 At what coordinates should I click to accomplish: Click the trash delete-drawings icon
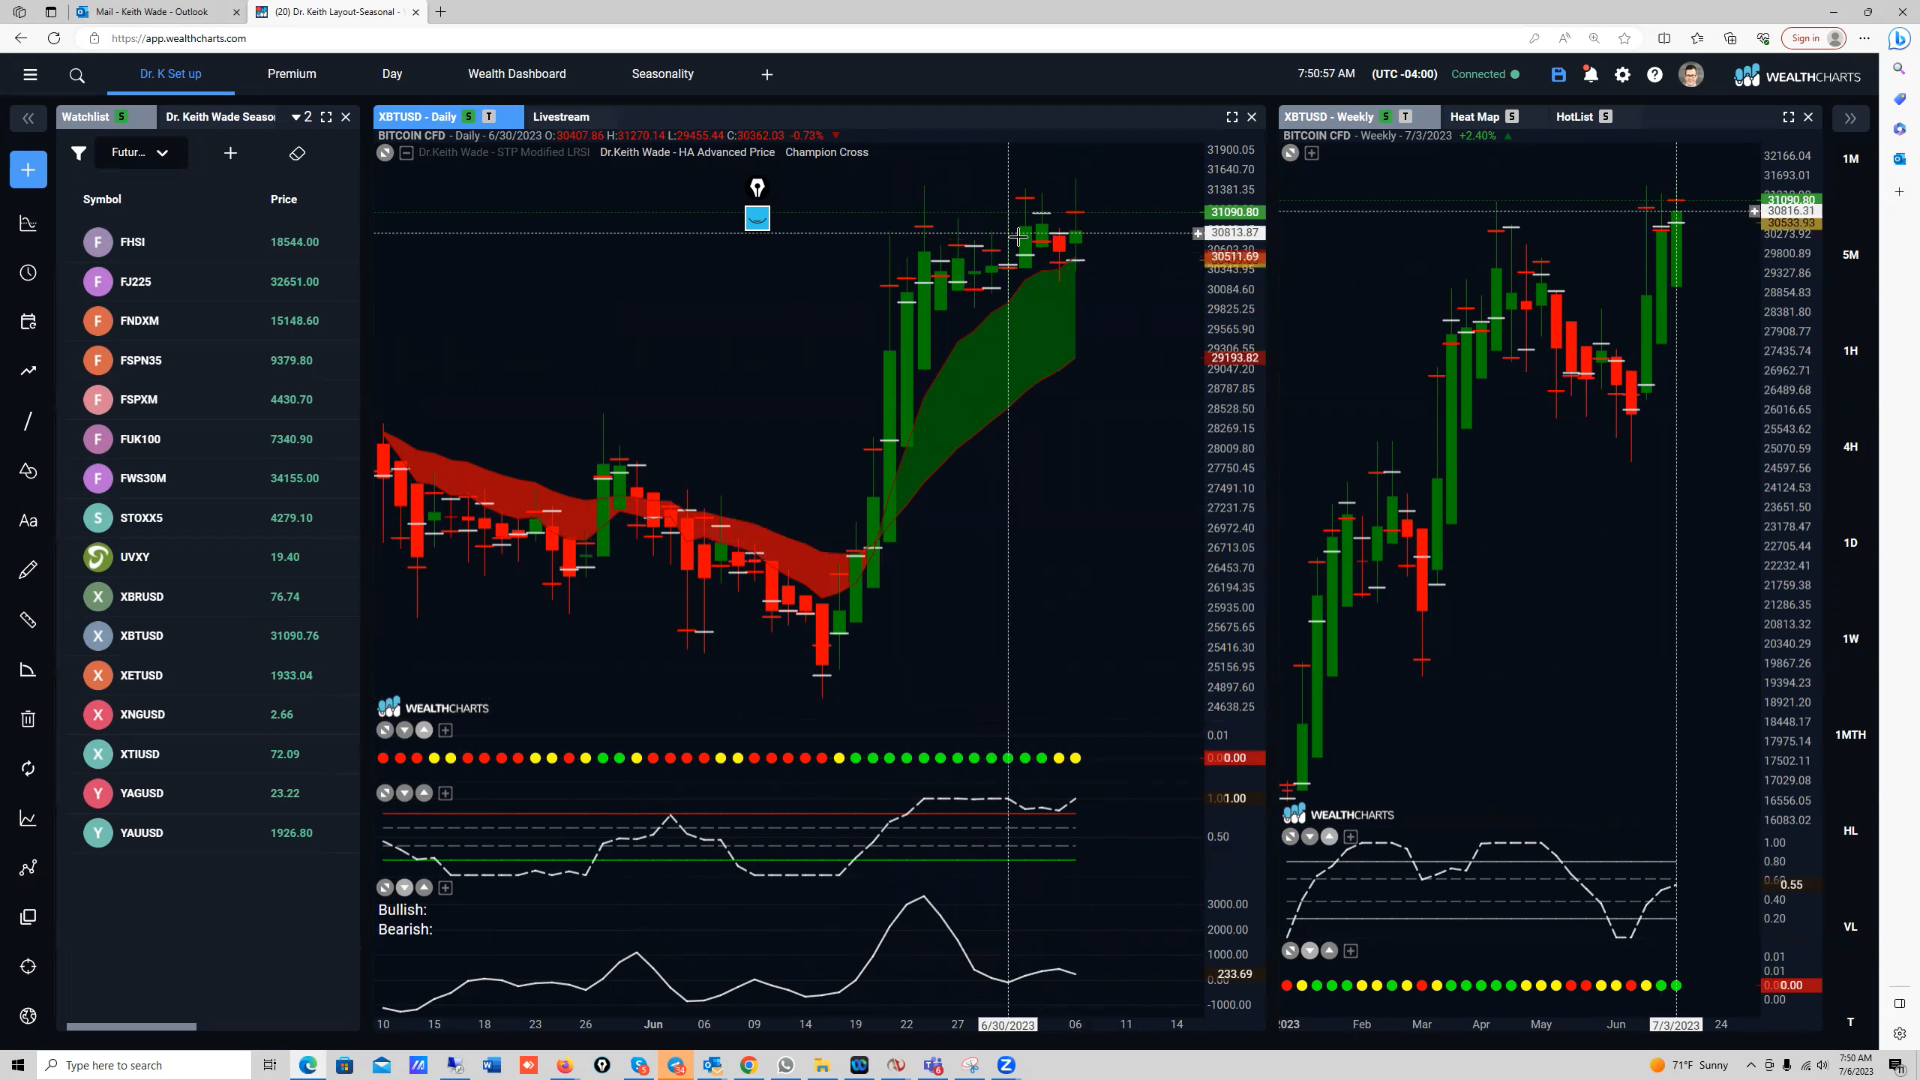[28, 719]
